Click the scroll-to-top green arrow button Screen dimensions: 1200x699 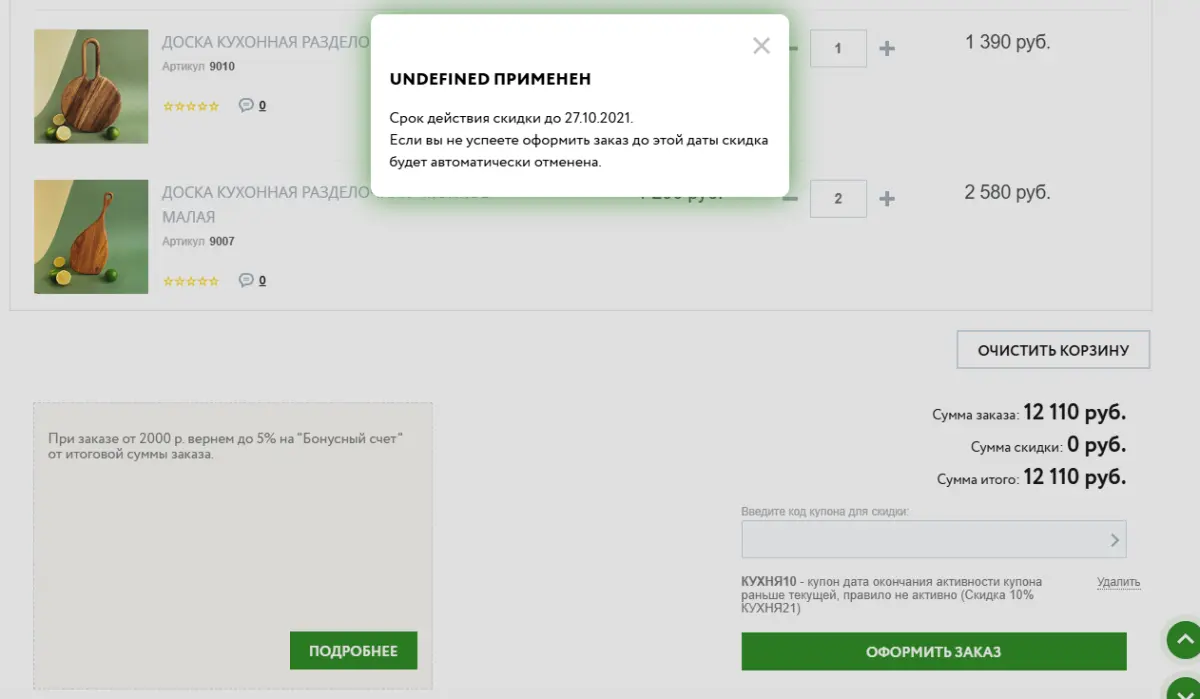pyautogui.click(x=1183, y=638)
